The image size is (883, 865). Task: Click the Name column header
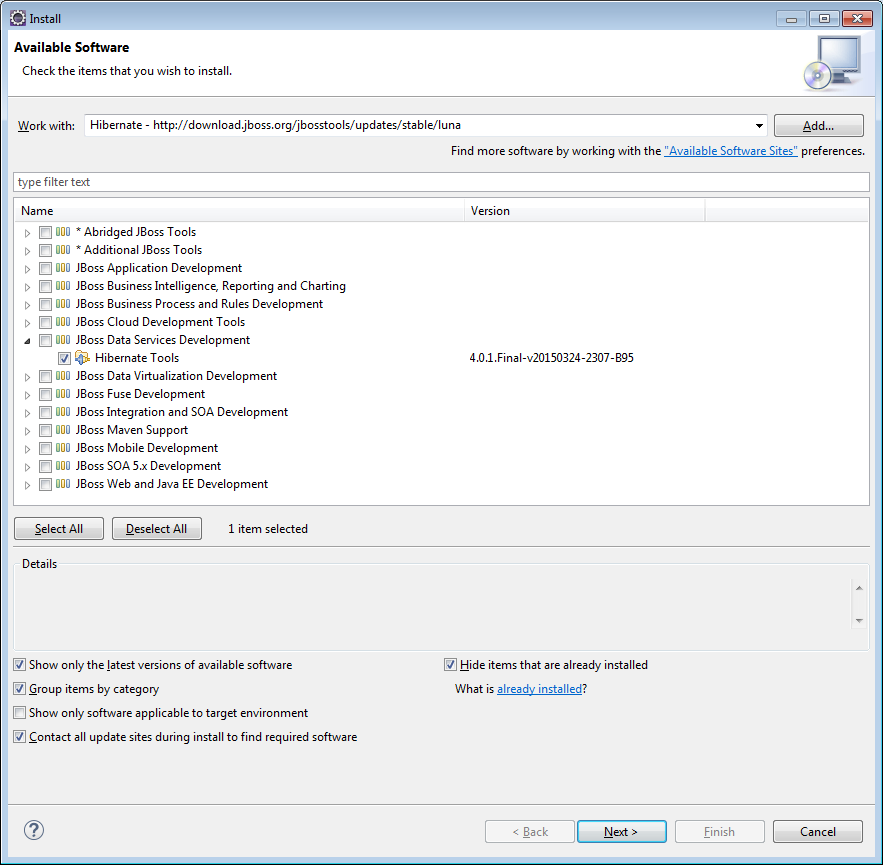(239, 211)
